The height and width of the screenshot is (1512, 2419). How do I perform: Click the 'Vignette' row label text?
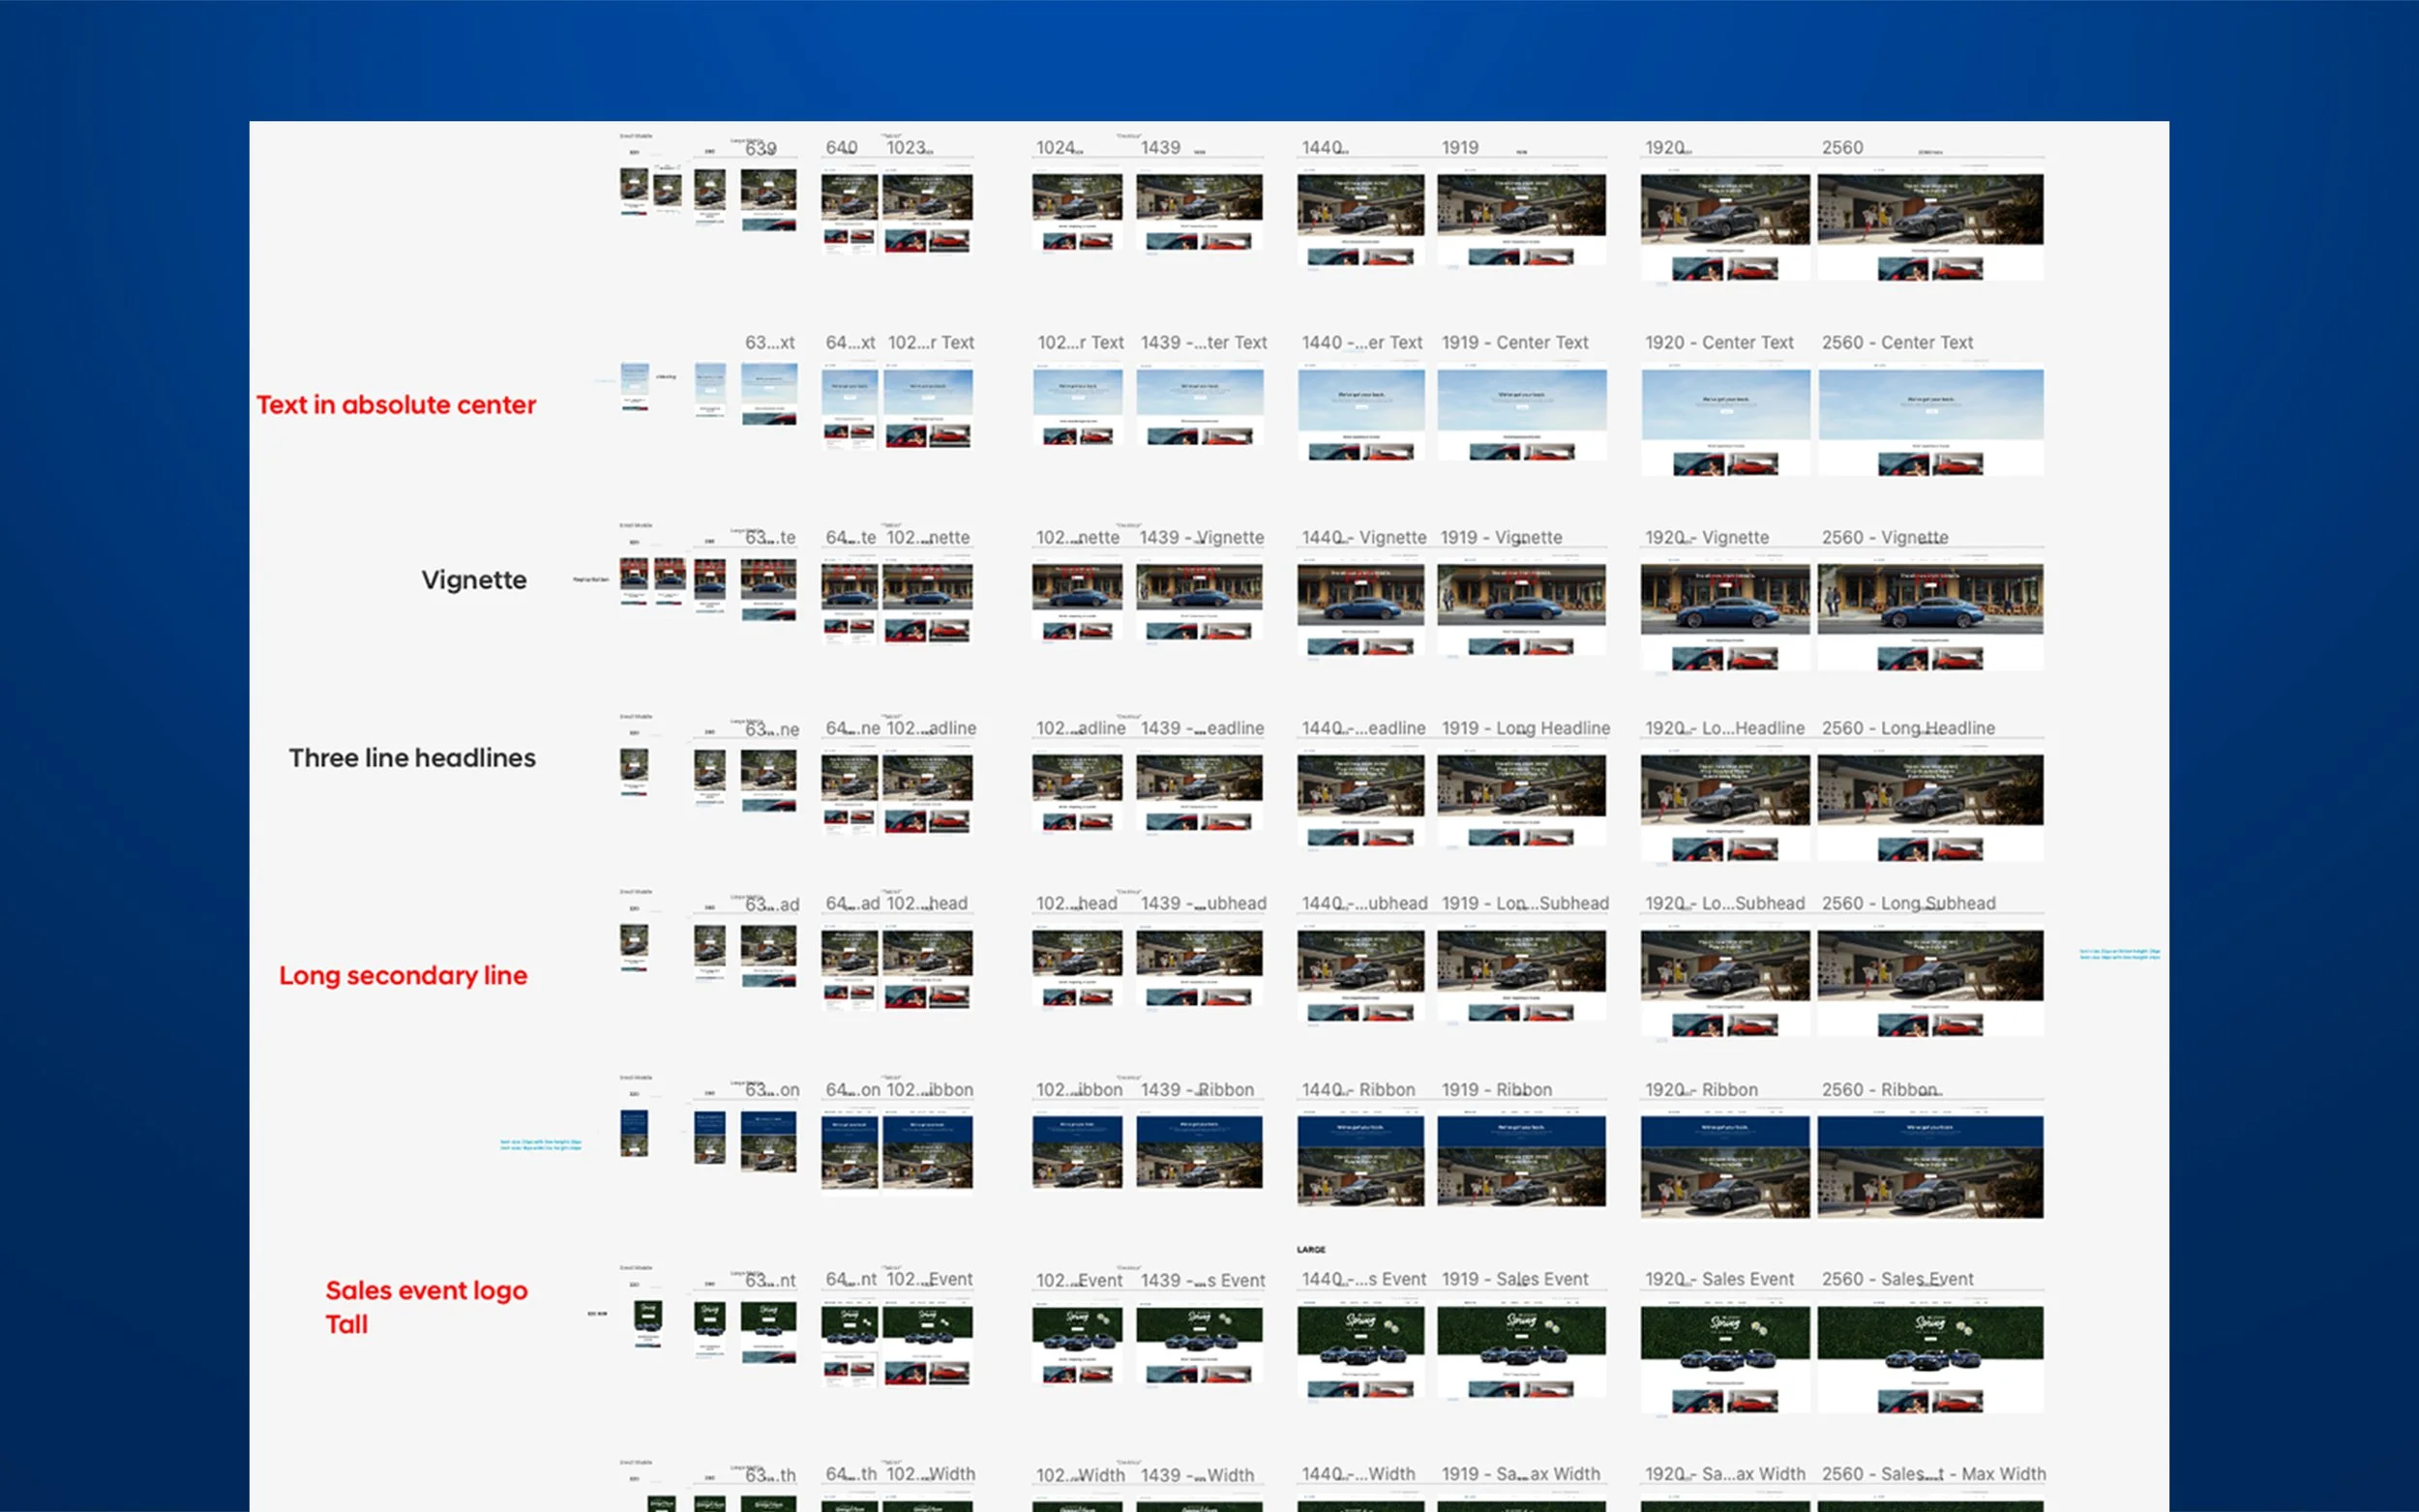tap(473, 581)
